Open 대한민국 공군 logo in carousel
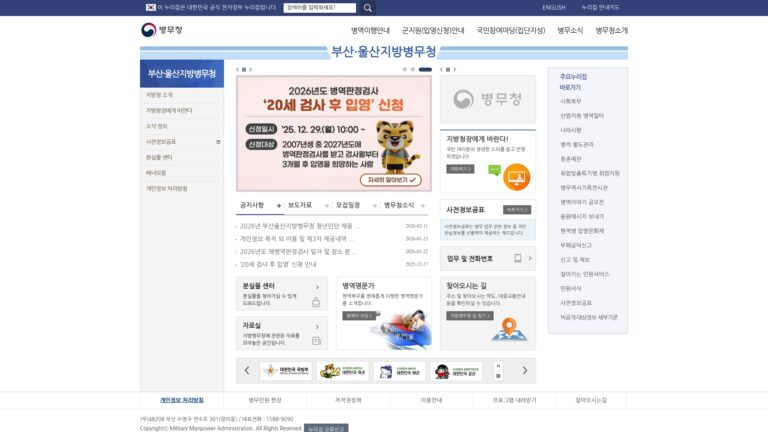Viewport: 768px width, 432px height. point(456,371)
